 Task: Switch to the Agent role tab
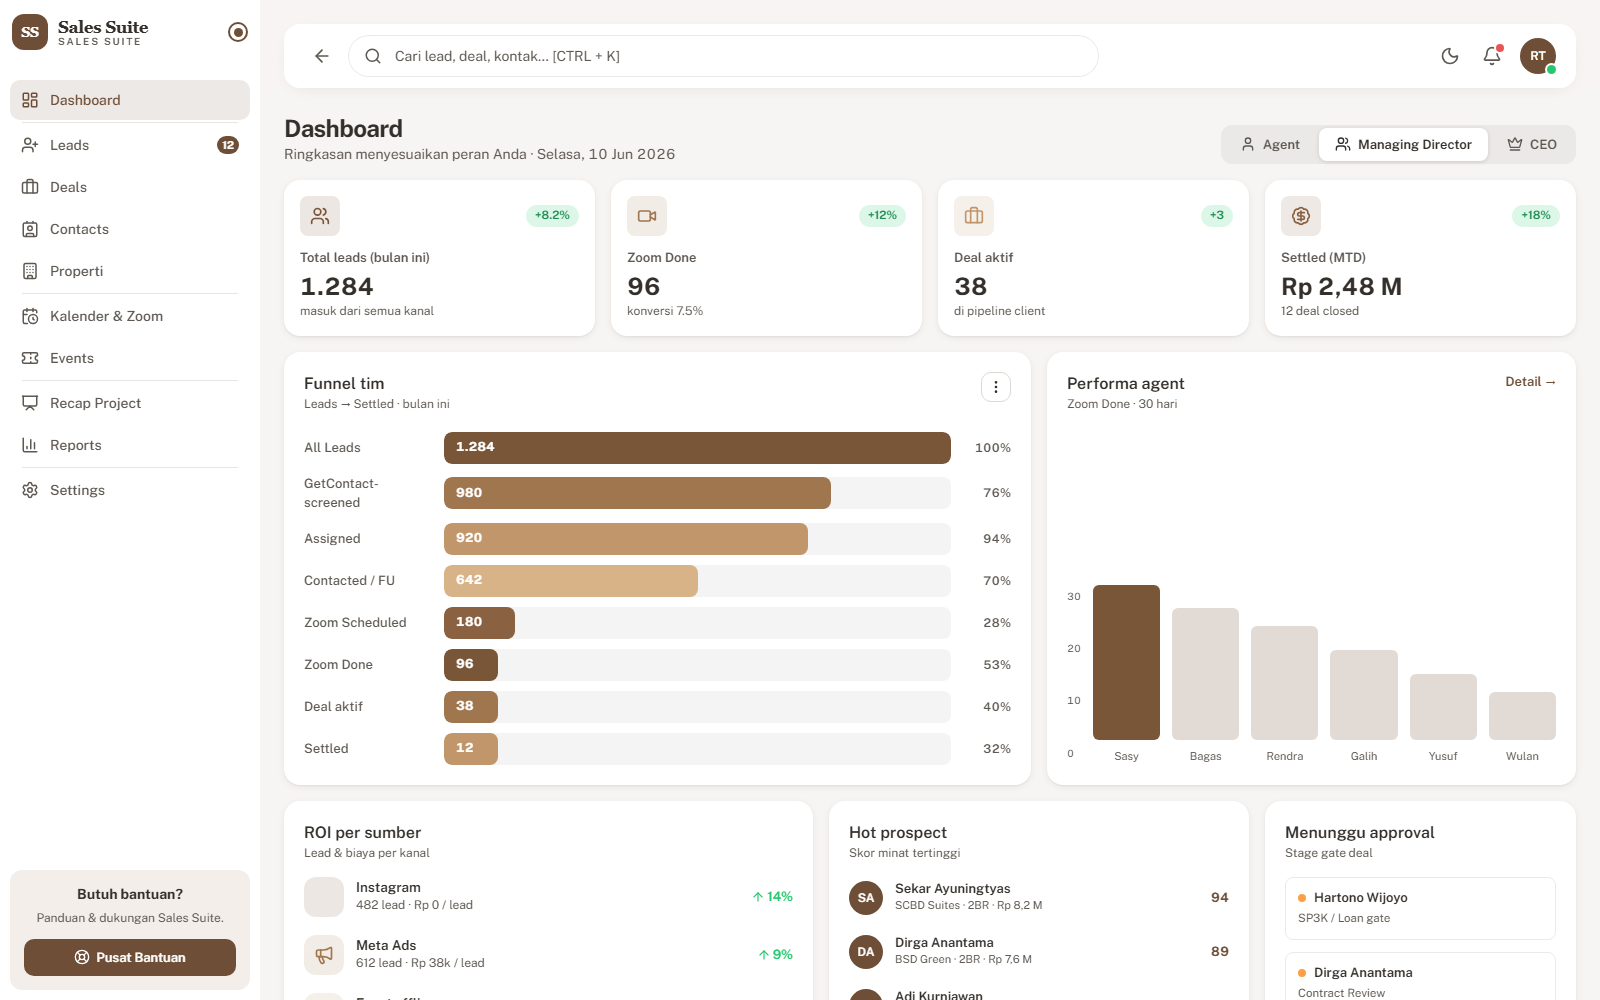click(1270, 144)
